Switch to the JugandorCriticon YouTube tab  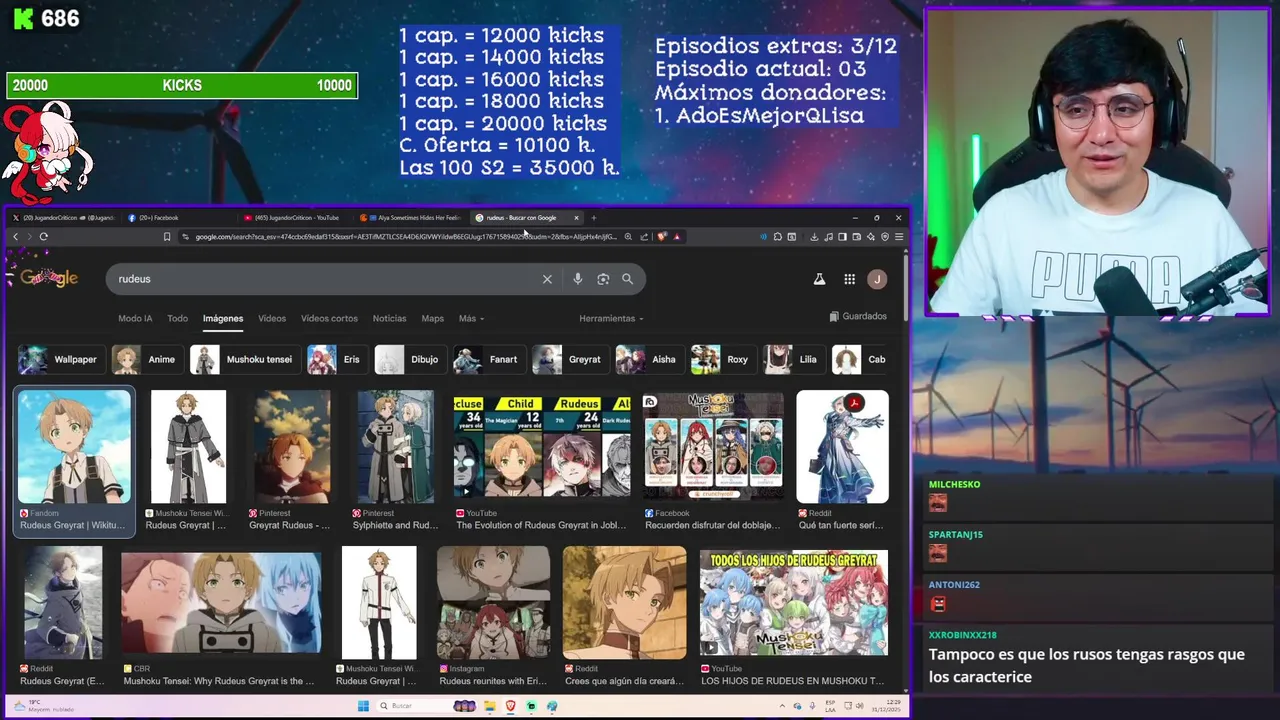point(295,217)
